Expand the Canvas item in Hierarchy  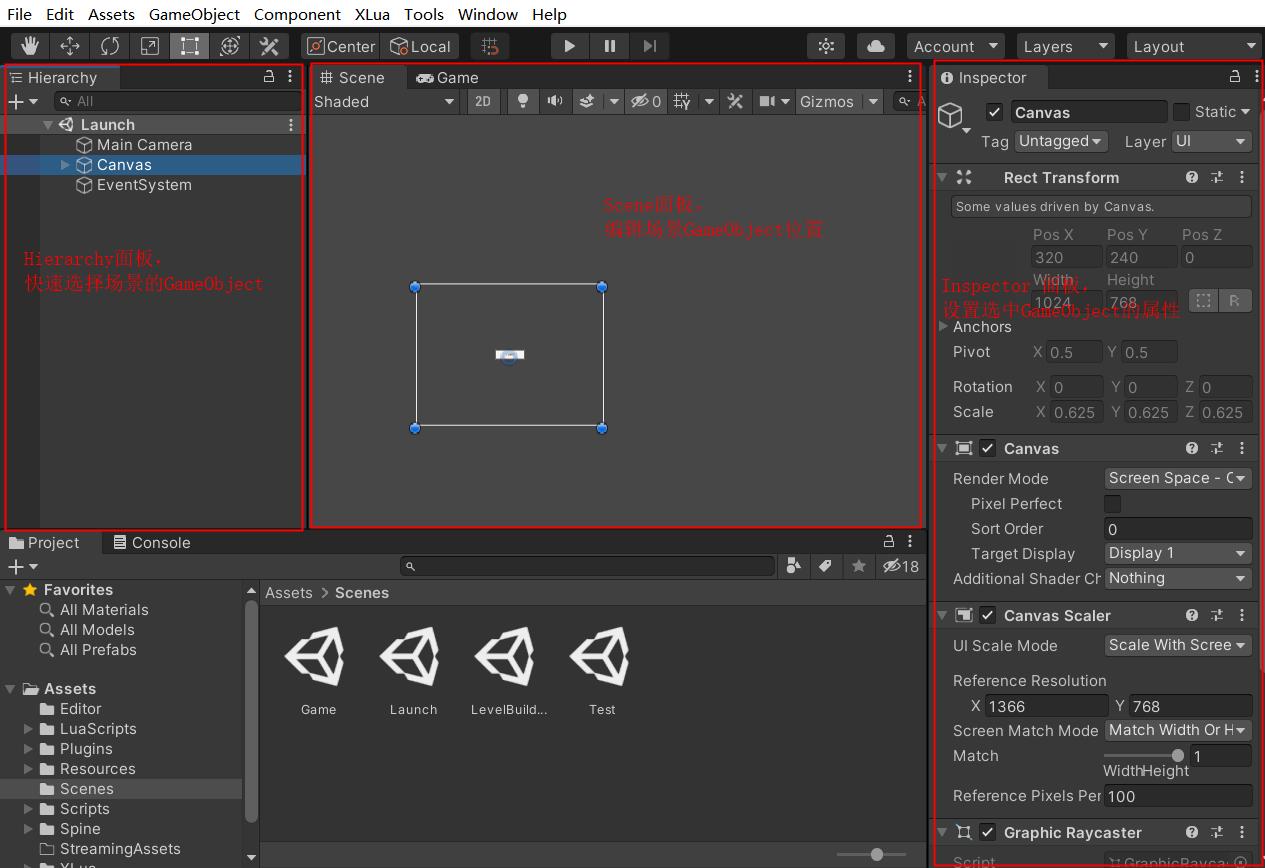click(65, 164)
